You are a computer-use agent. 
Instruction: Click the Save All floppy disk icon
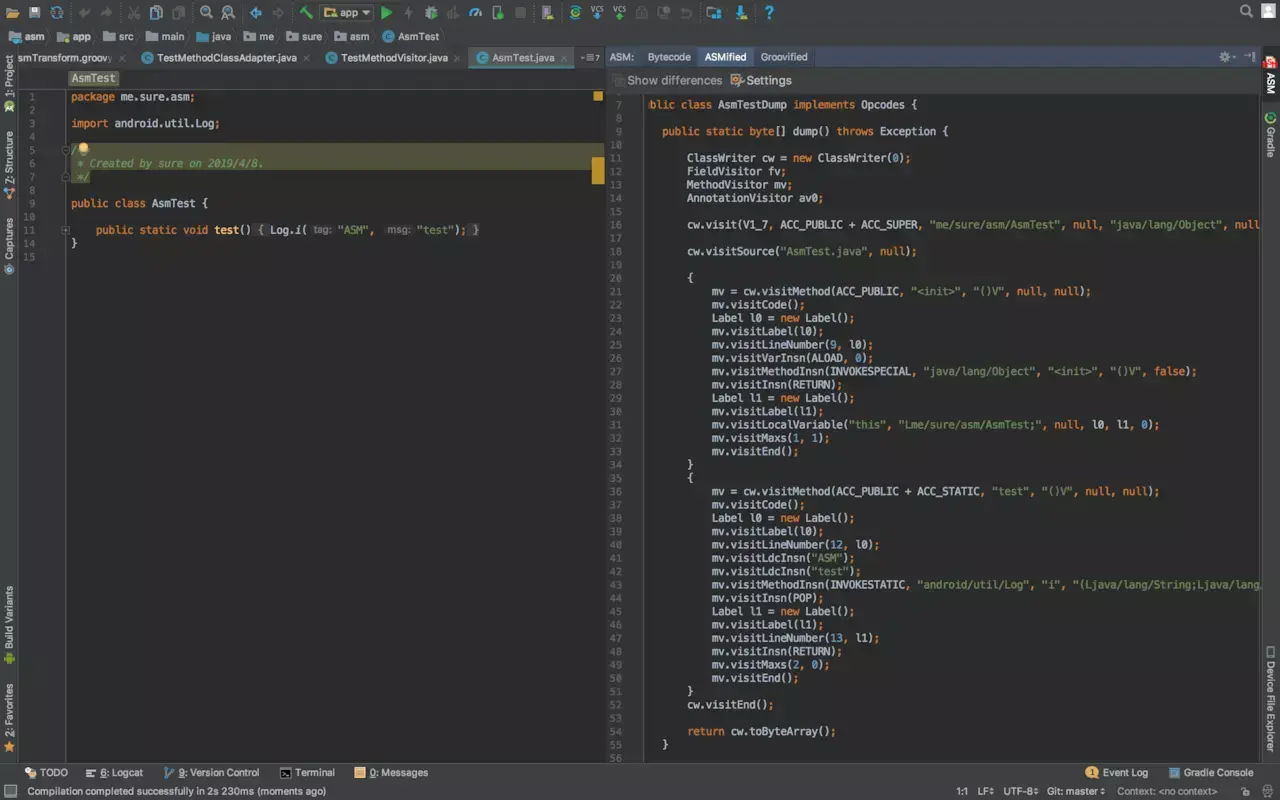[35, 13]
